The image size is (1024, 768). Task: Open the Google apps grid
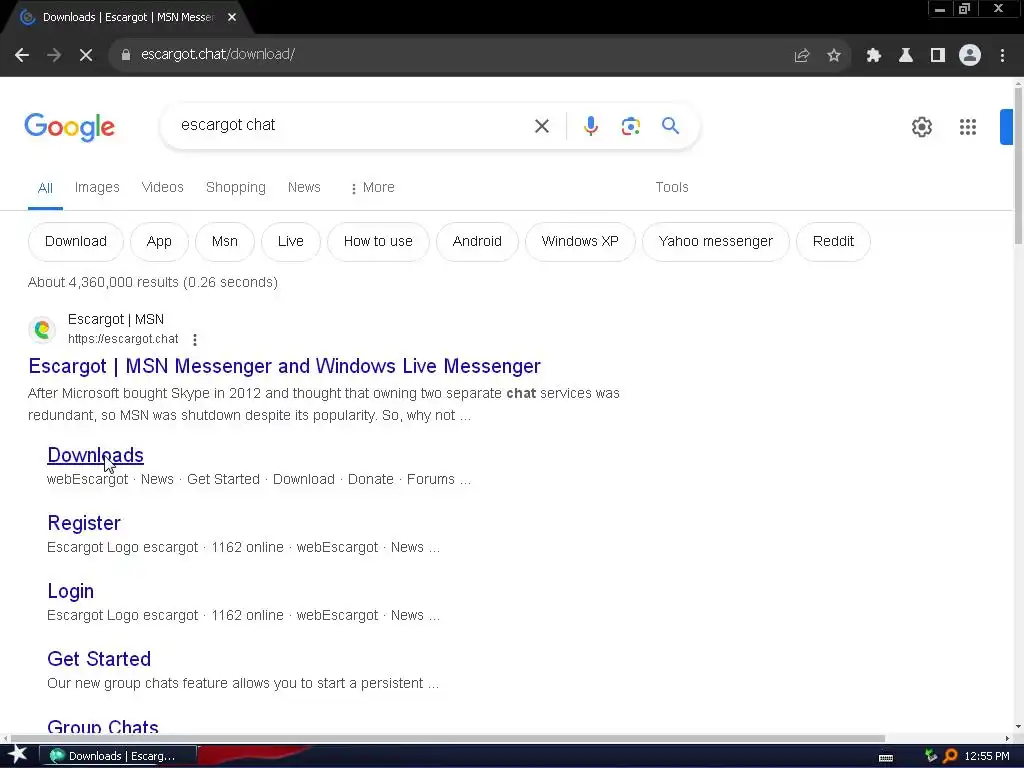[967, 127]
